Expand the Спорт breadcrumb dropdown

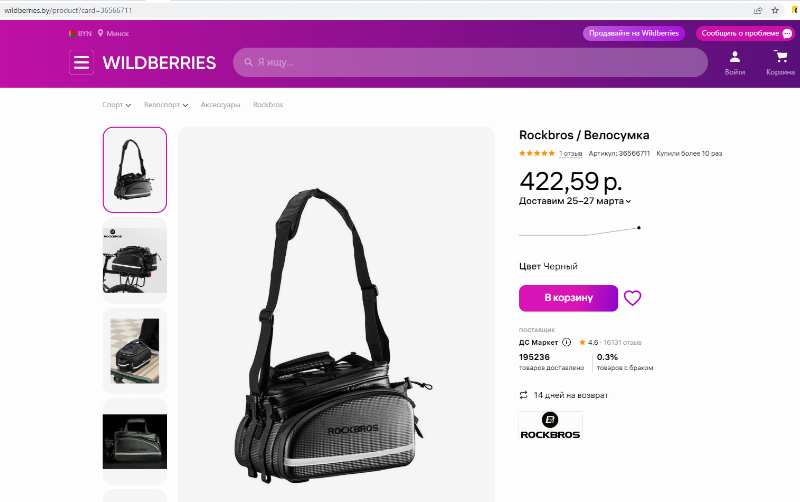[128, 105]
